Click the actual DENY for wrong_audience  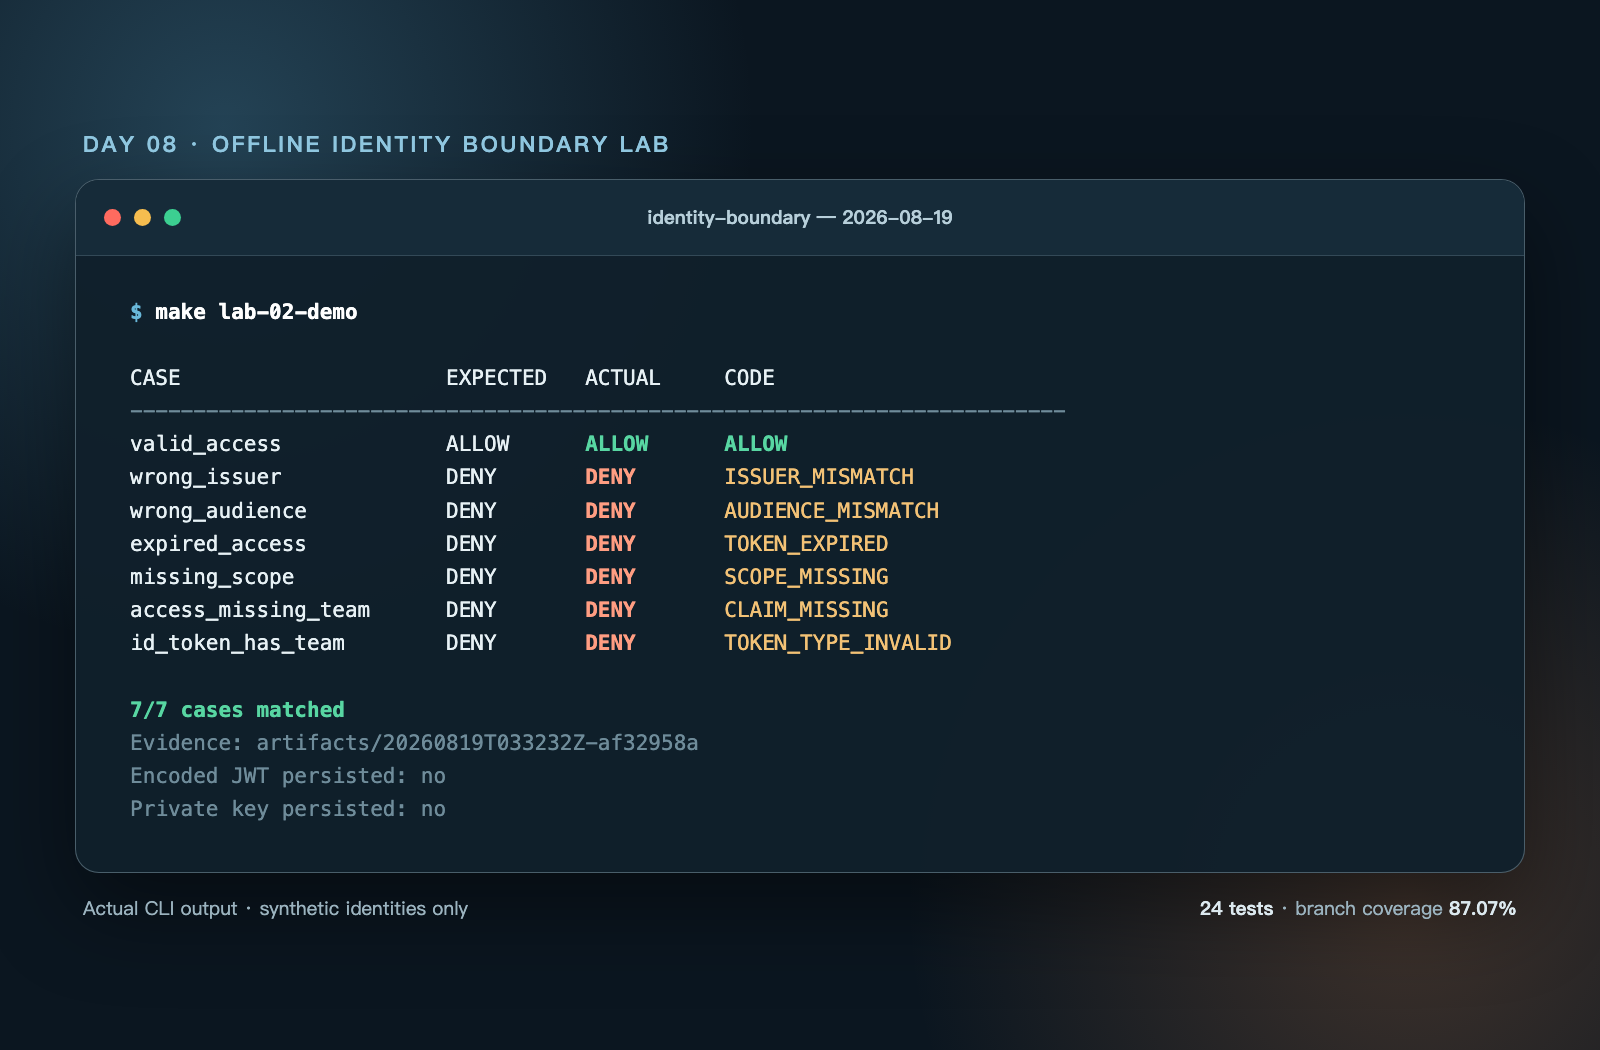coord(610,511)
